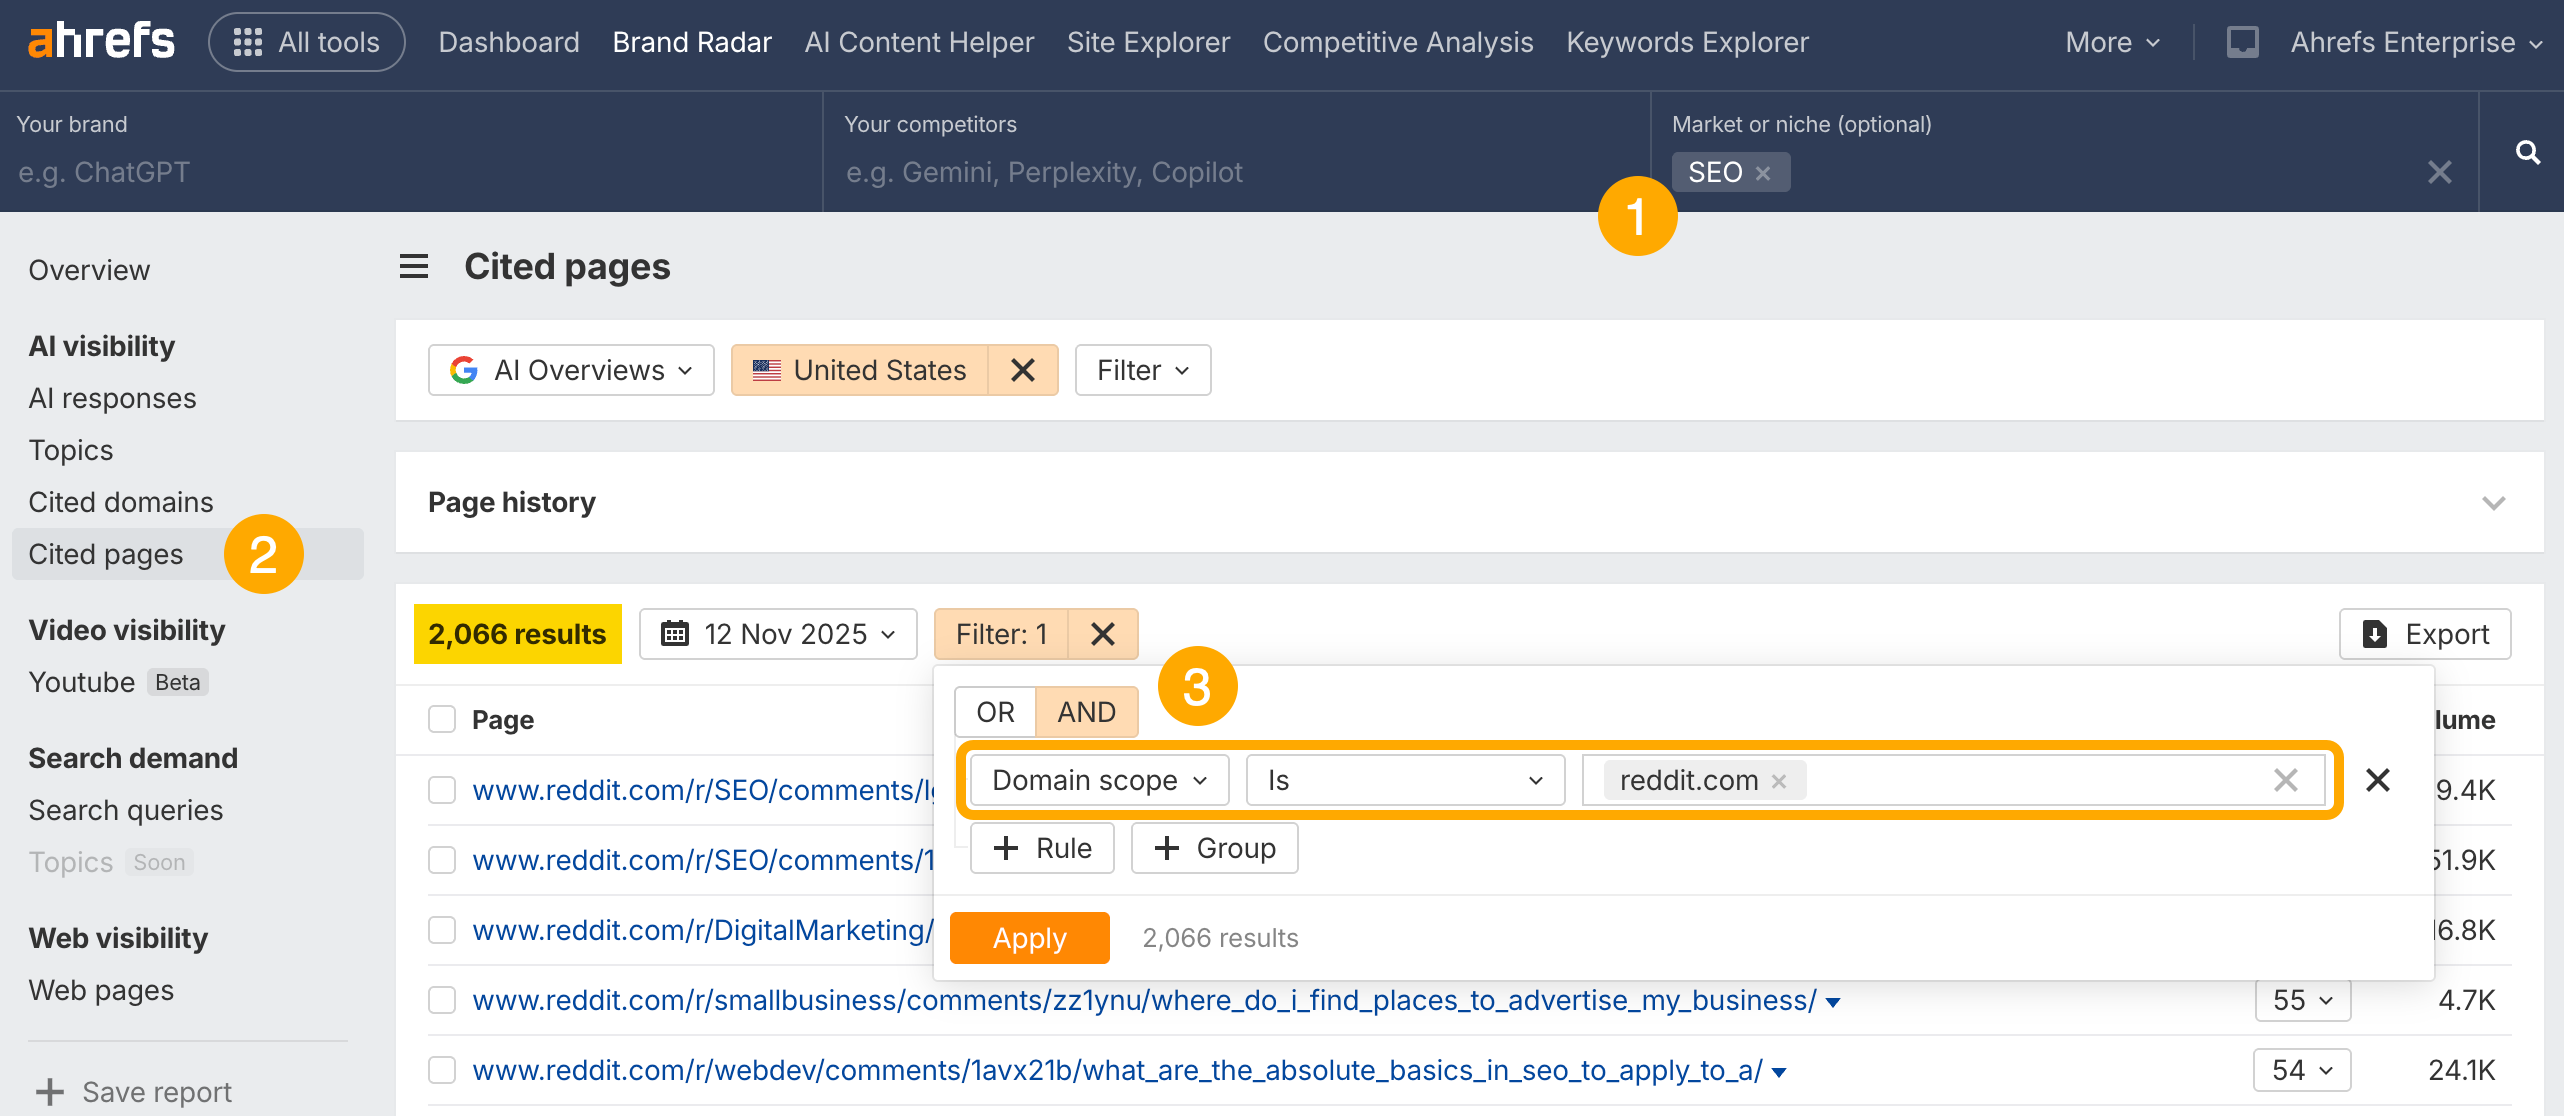Open the 12 Nov 2025 date picker
This screenshot has width=2564, height=1116.
tap(778, 634)
